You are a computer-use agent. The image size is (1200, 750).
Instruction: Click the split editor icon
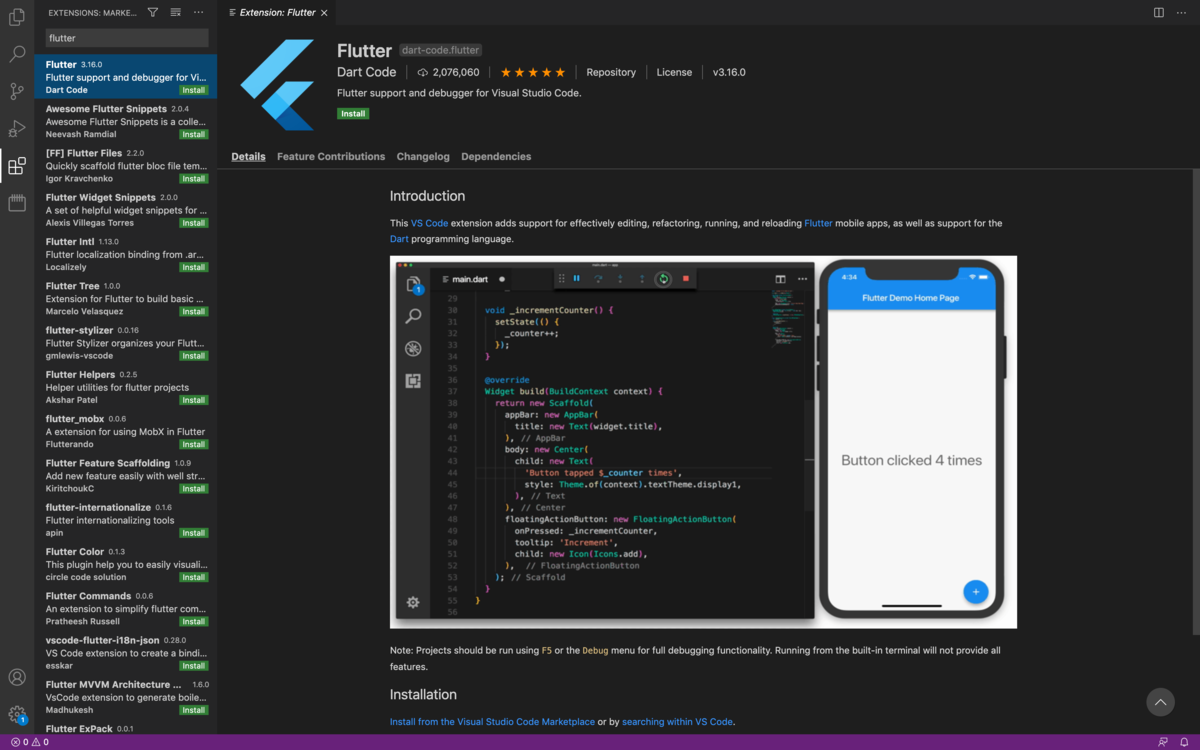click(1158, 12)
